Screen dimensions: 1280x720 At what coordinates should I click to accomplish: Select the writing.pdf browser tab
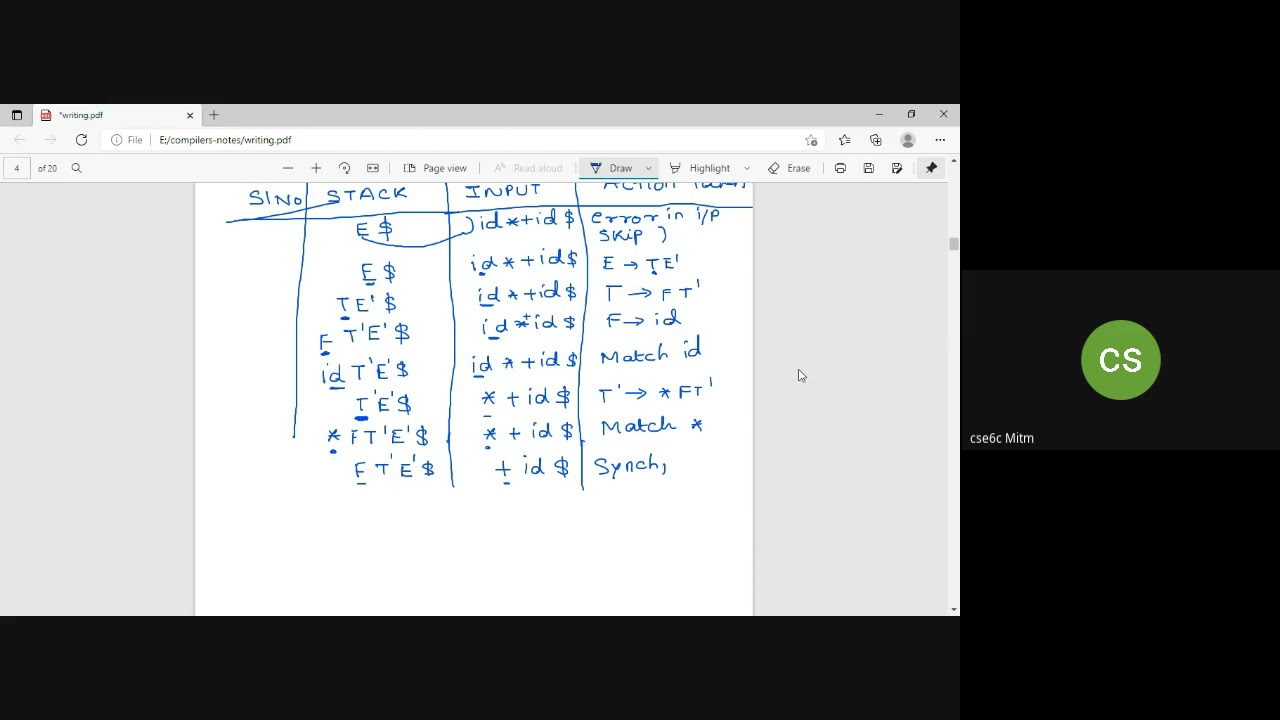(x=117, y=115)
